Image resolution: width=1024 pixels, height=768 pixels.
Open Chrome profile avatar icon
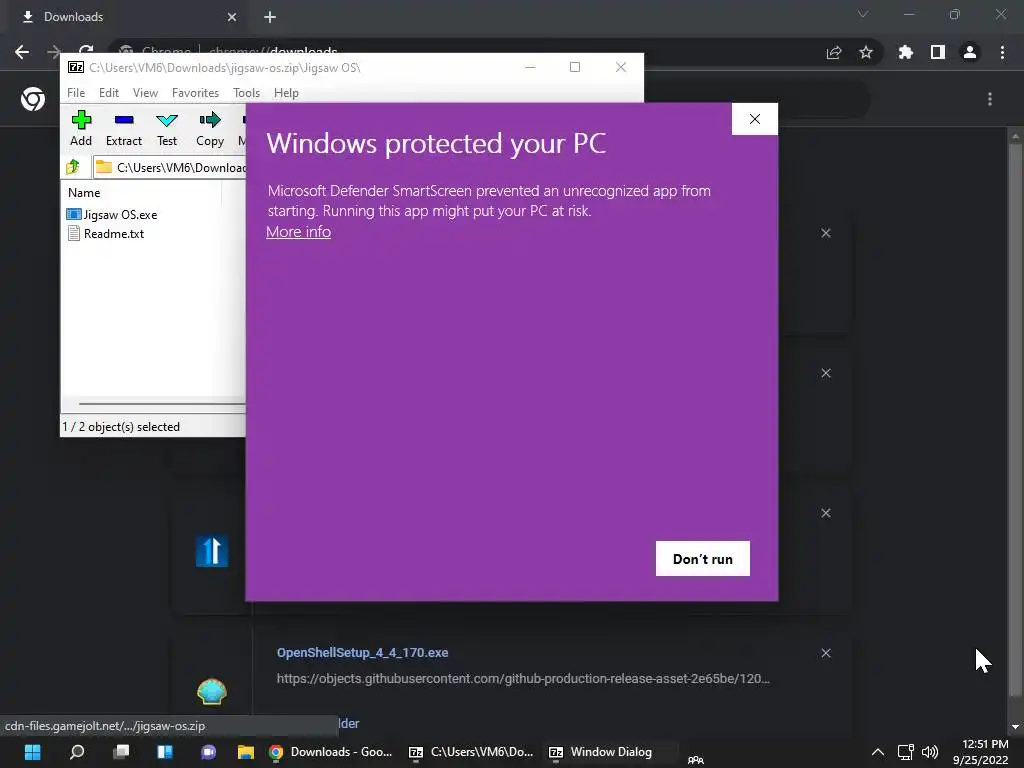coord(970,52)
